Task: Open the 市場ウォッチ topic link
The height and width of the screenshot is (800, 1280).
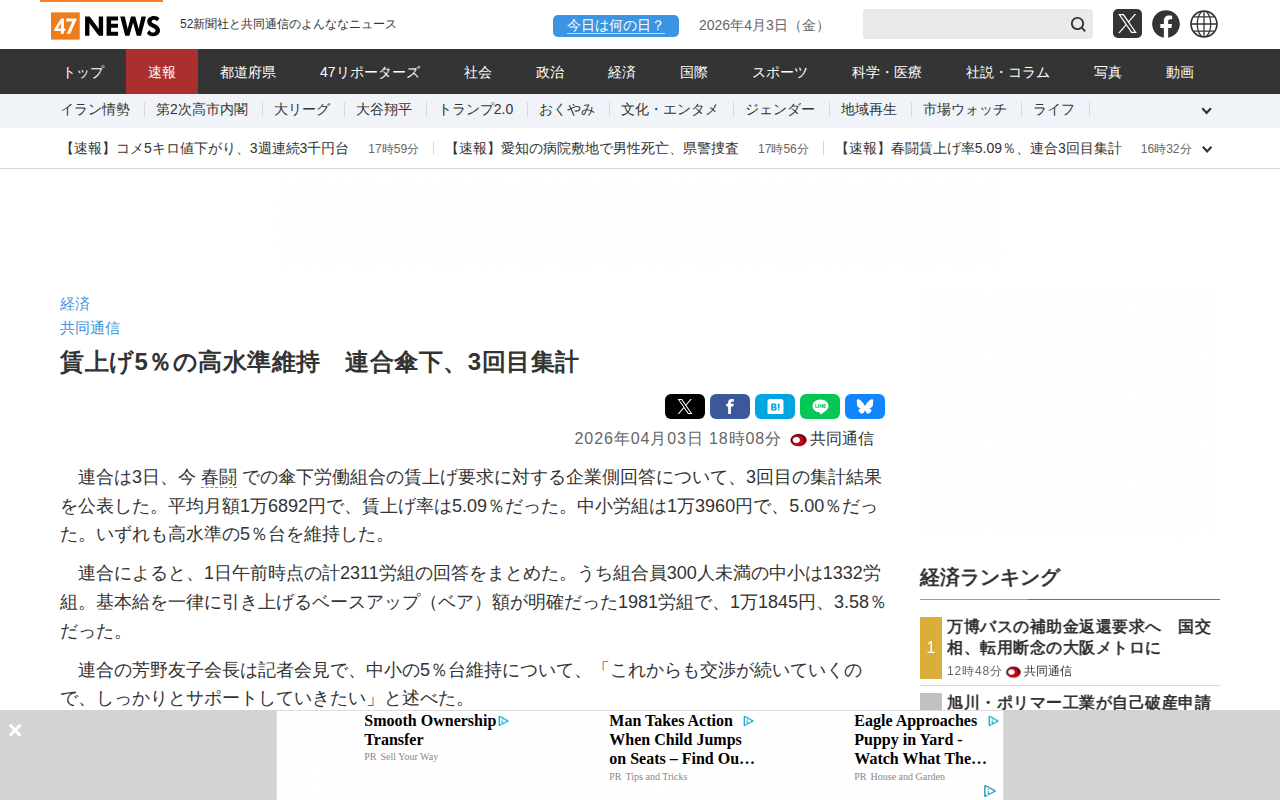Action: click(x=965, y=110)
